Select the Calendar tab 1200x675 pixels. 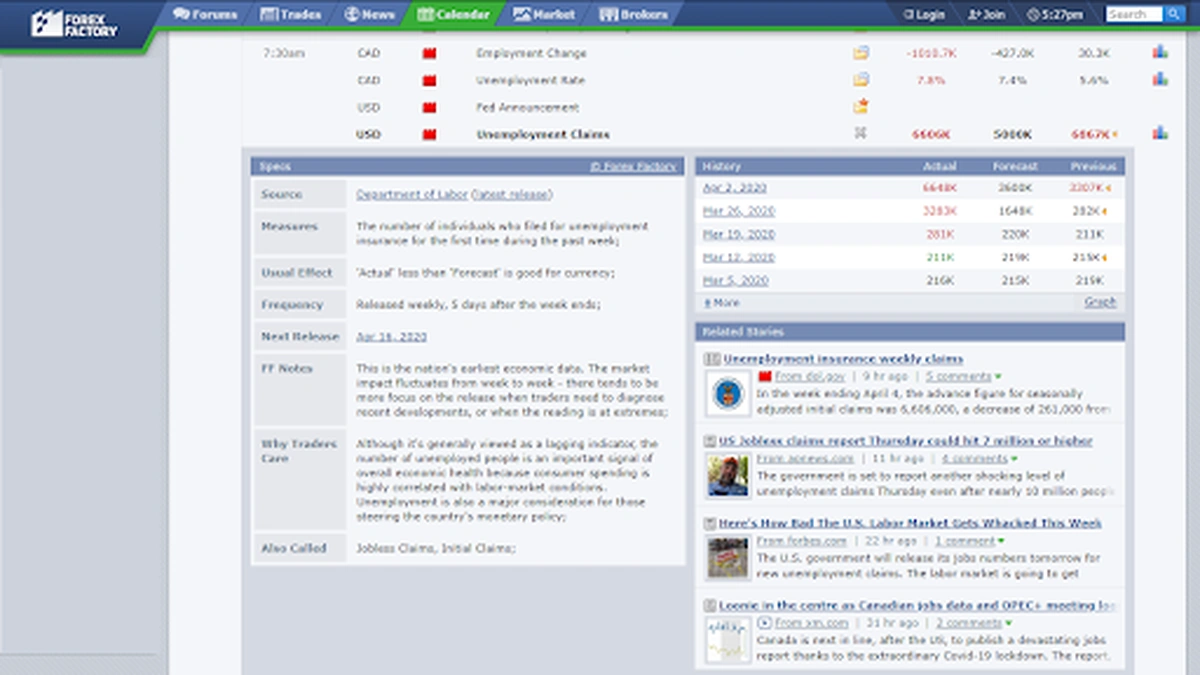453,14
